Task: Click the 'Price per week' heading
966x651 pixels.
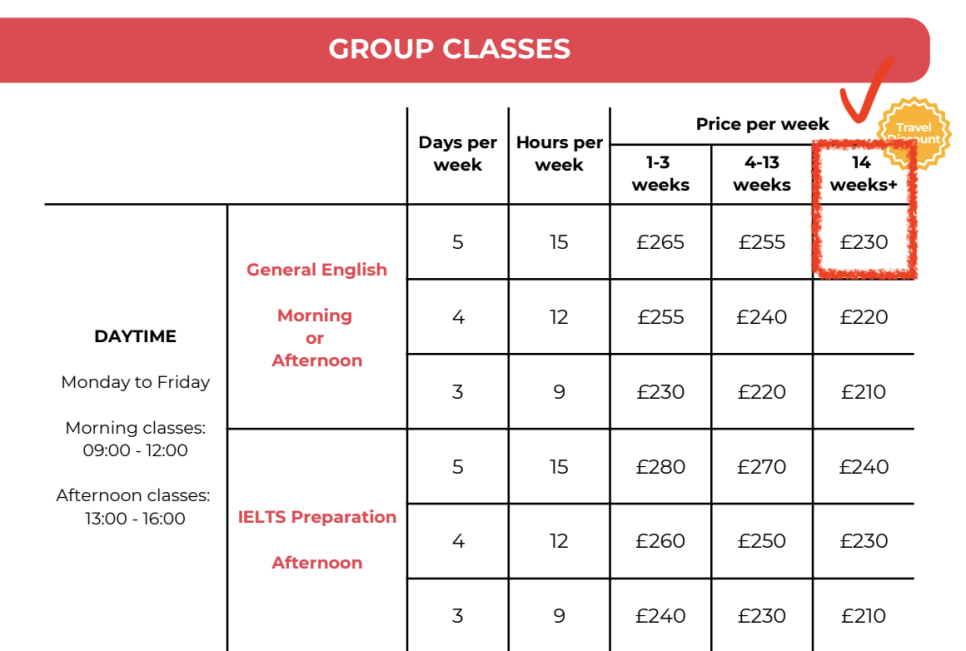Action: (x=762, y=124)
